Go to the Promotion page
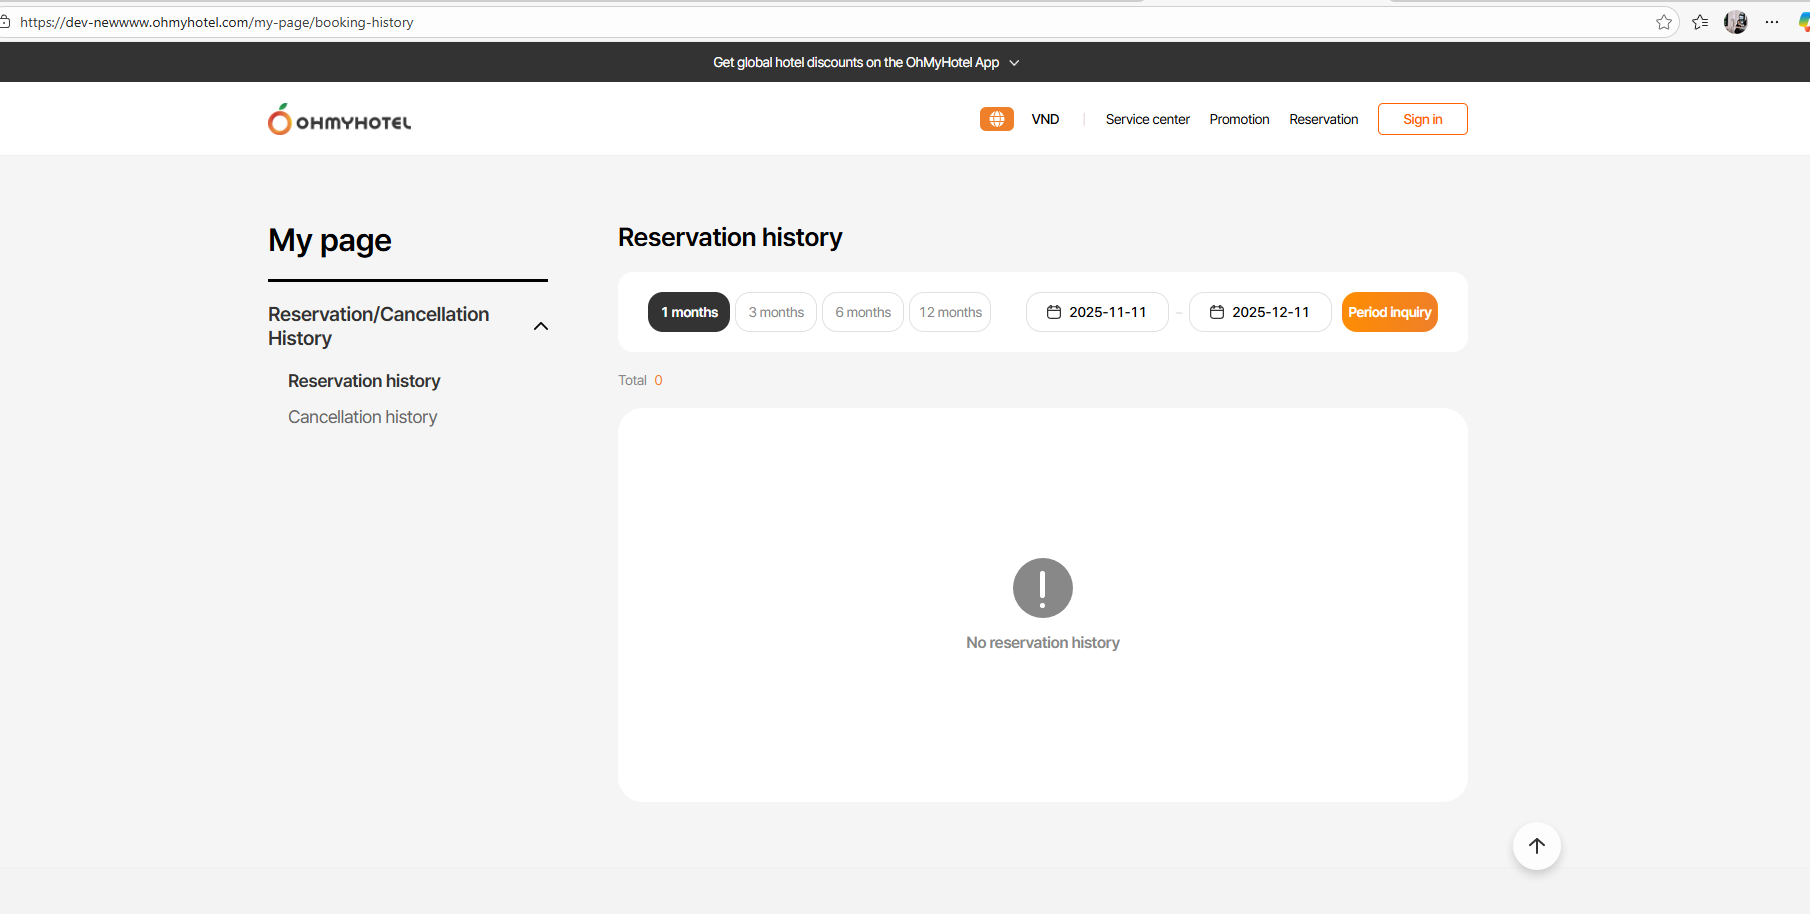 coord(1239,119)
